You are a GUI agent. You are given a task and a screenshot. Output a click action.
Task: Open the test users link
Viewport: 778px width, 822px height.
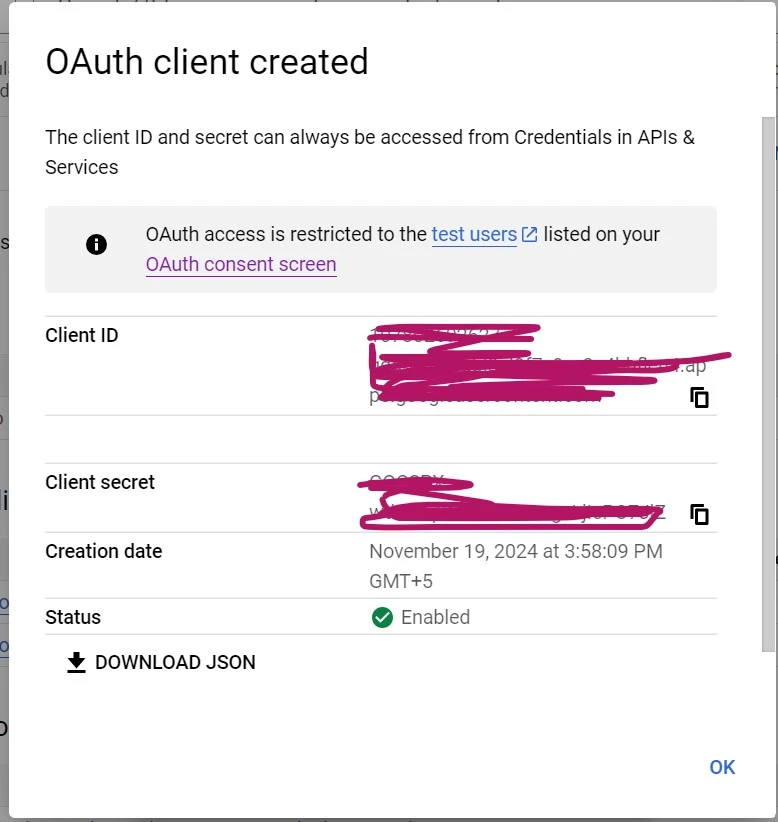474,234
